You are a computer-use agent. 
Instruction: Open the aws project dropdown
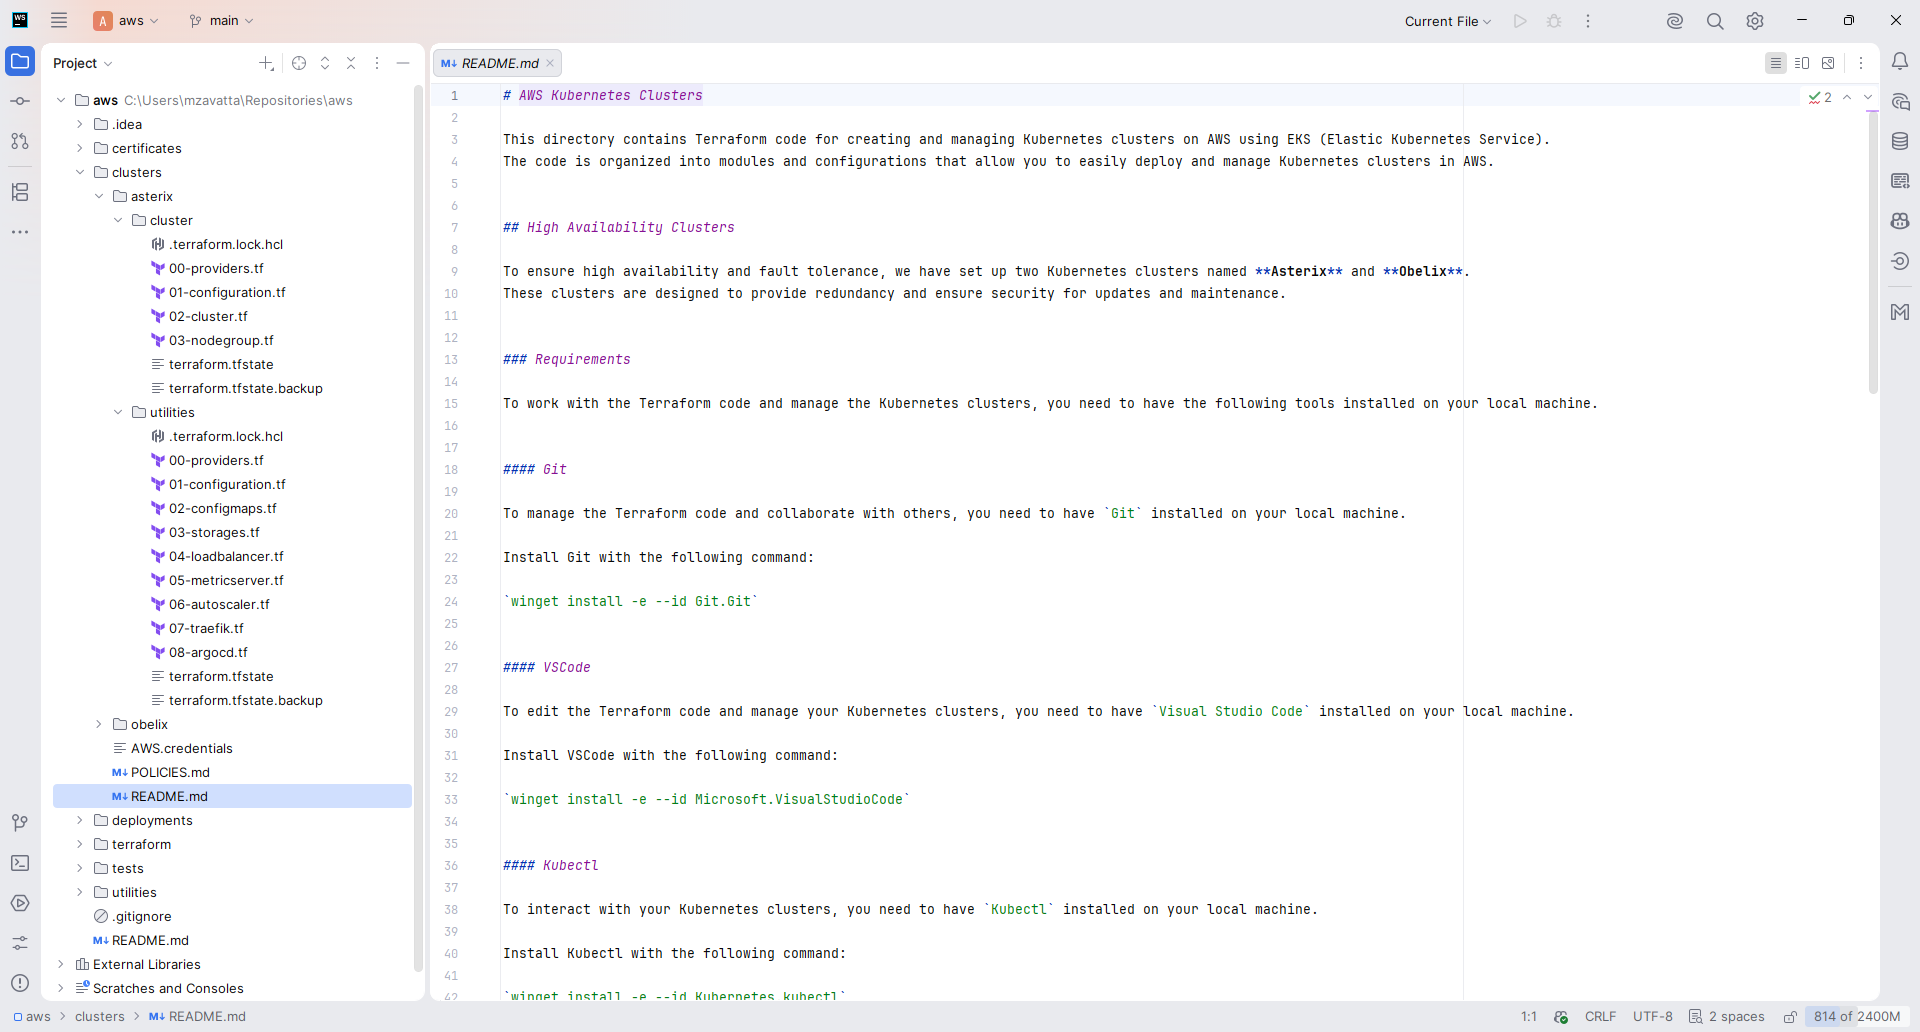point(127,21)
